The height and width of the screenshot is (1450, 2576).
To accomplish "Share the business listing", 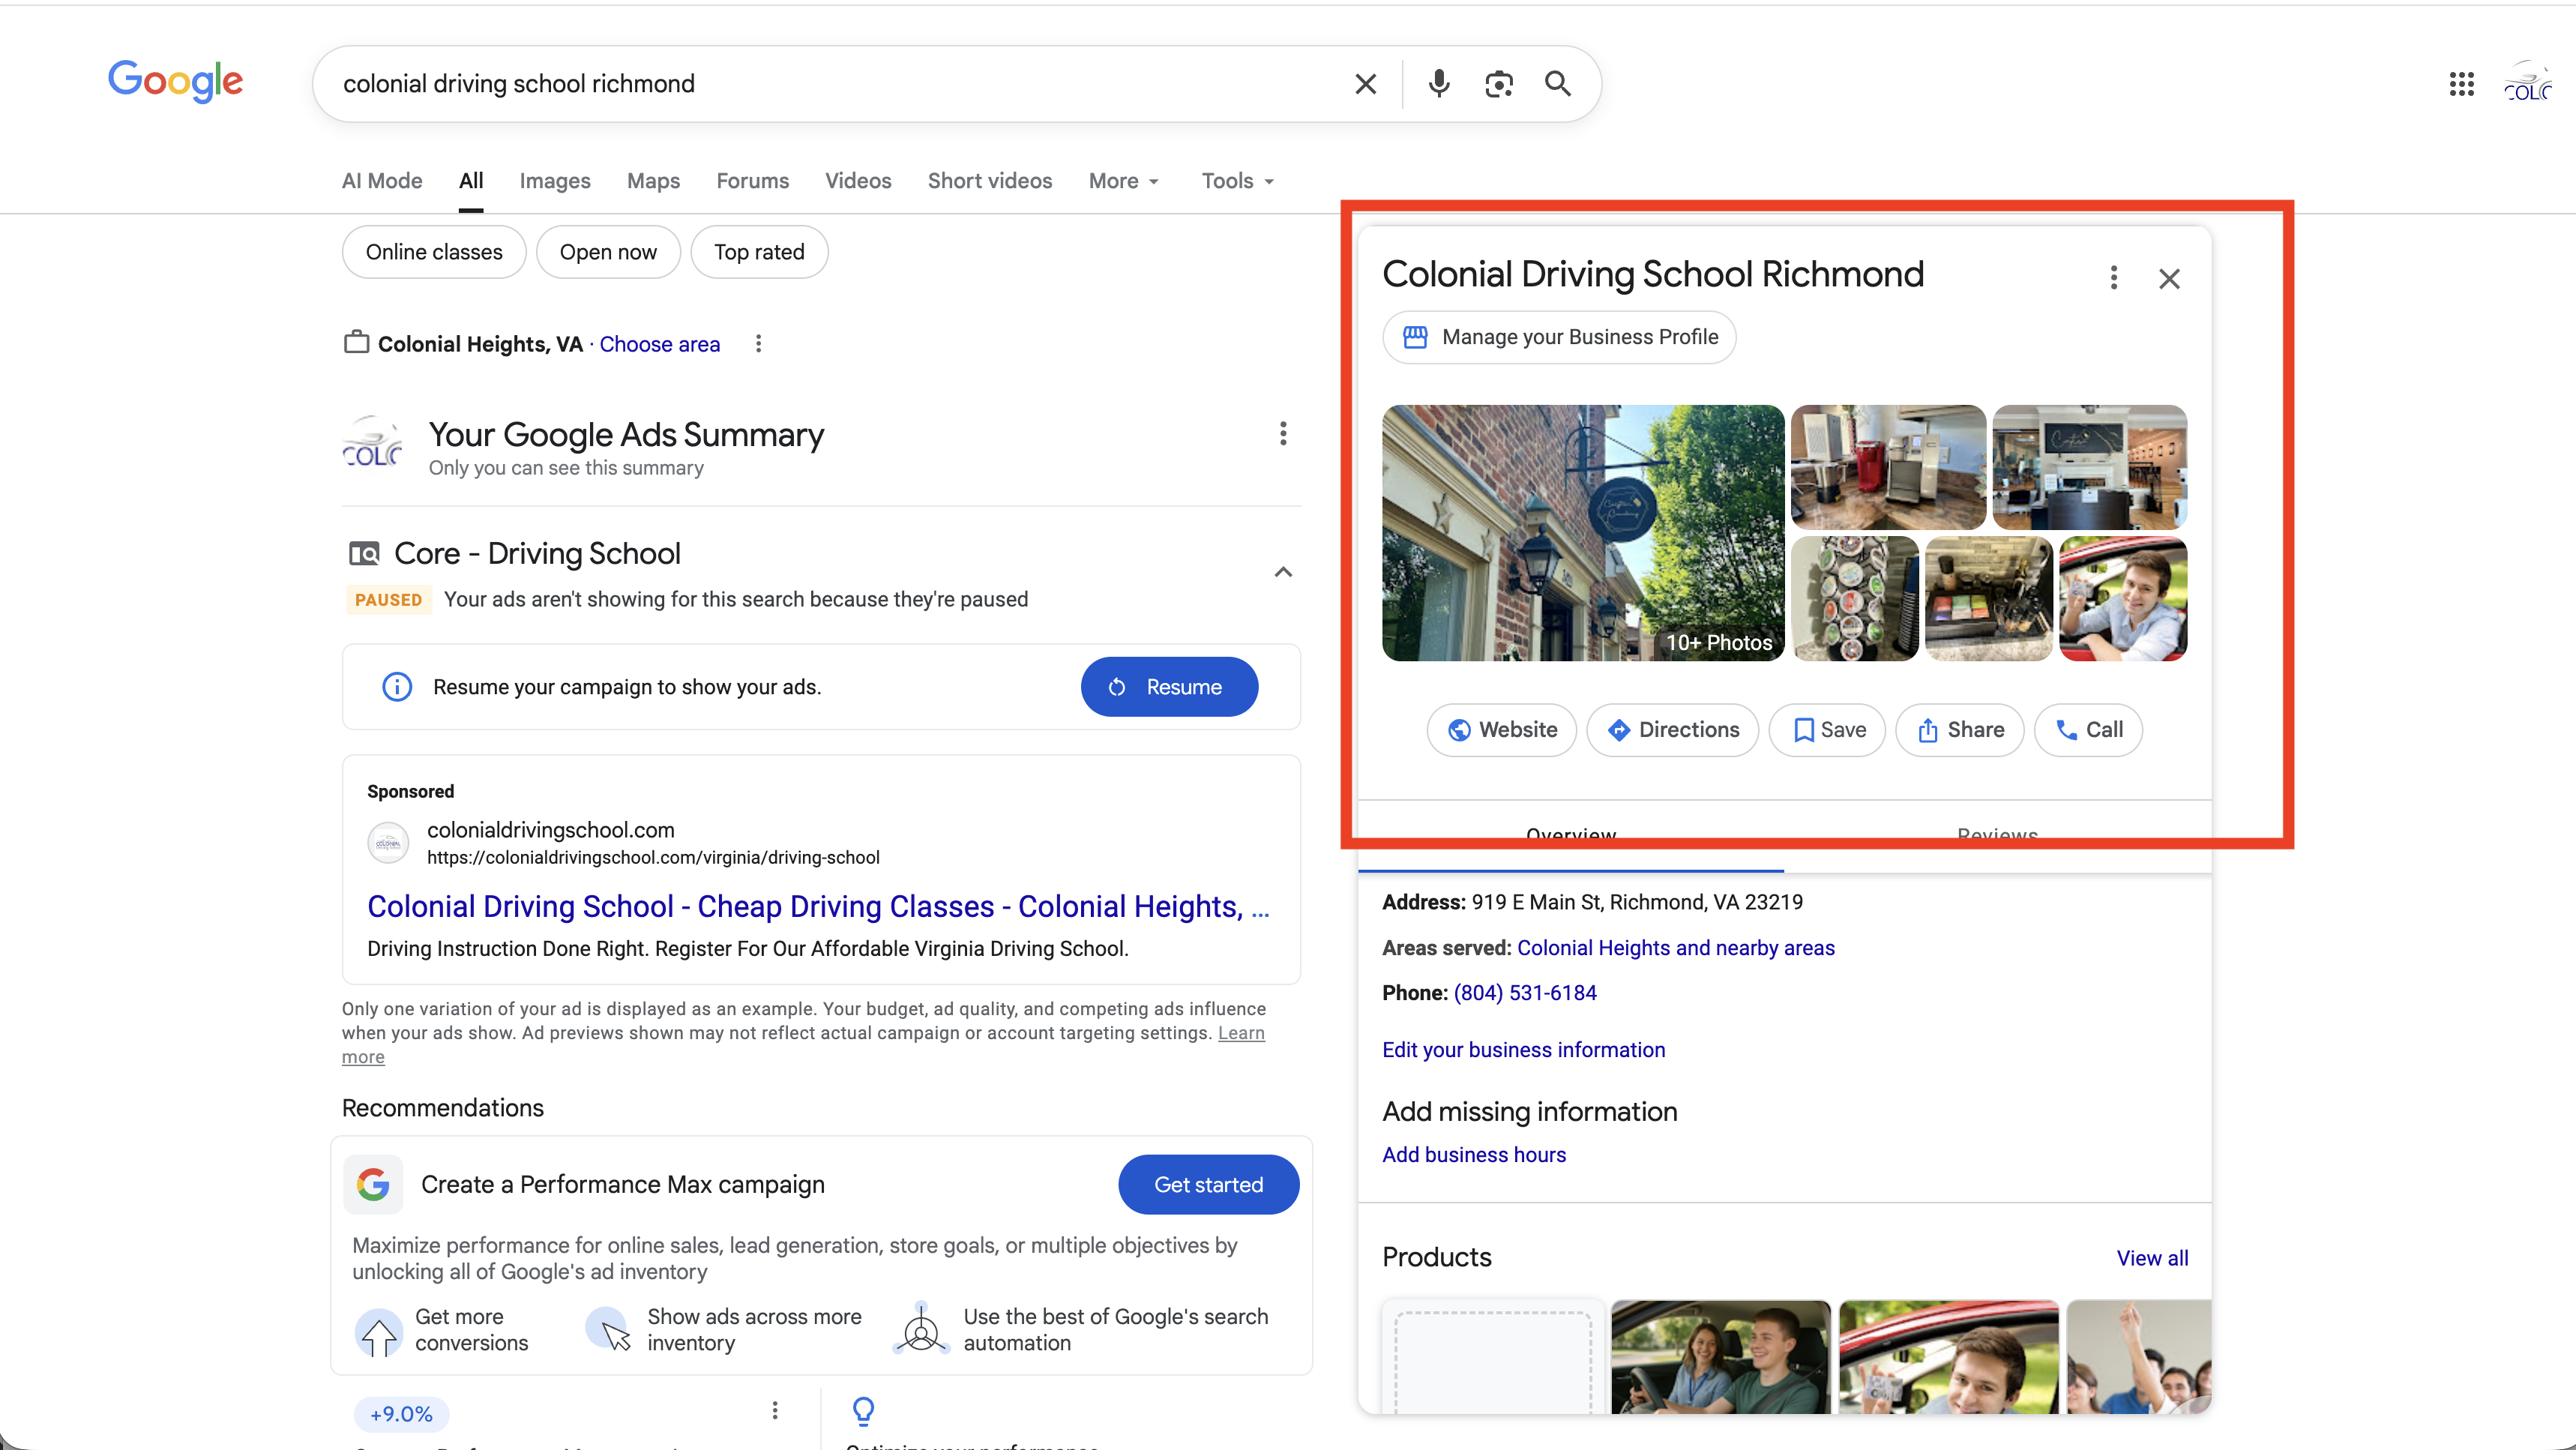I will tap(1960, 730).
